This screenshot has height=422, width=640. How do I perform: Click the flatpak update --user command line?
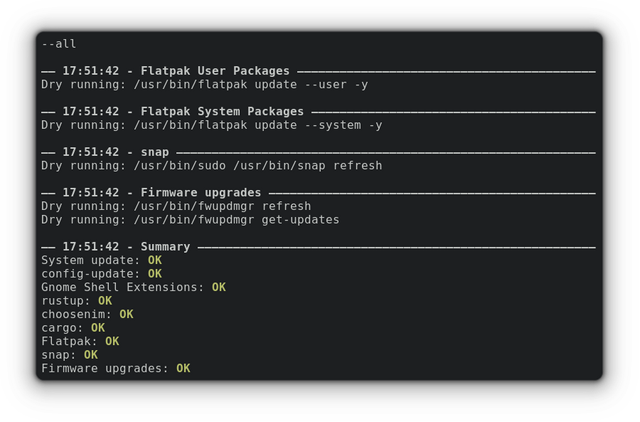[204, 85]
